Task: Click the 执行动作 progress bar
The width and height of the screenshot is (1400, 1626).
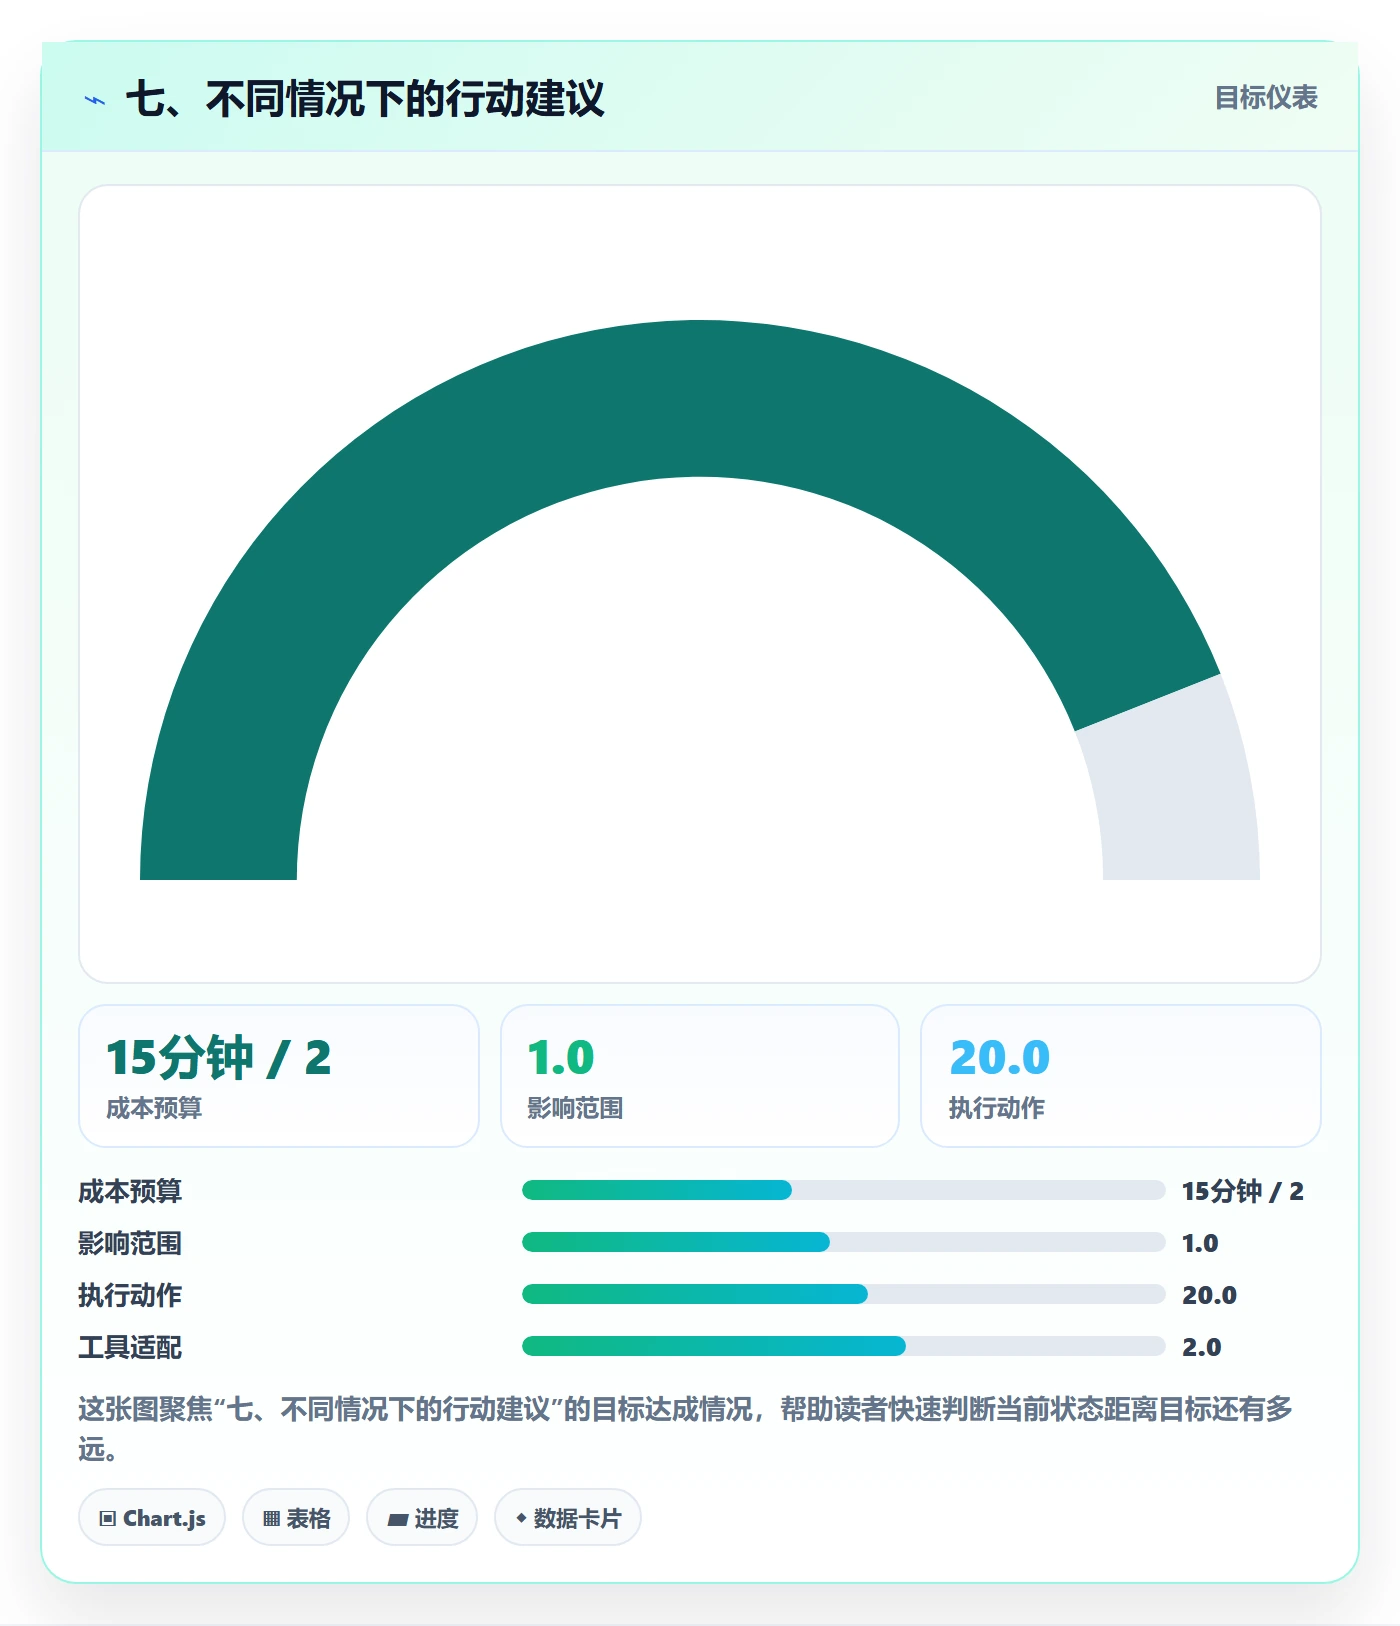Action: [844, 1294]
